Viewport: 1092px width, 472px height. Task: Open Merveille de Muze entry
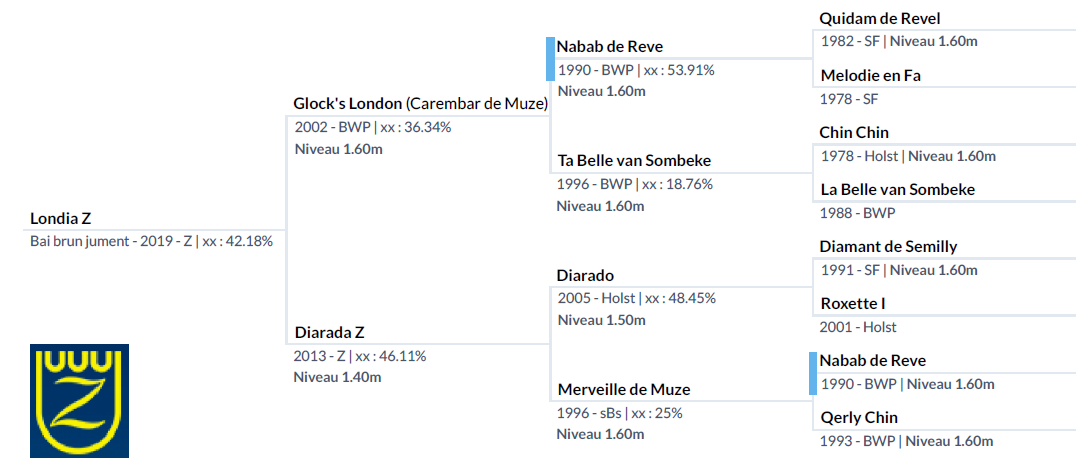(x=623, y=389)
